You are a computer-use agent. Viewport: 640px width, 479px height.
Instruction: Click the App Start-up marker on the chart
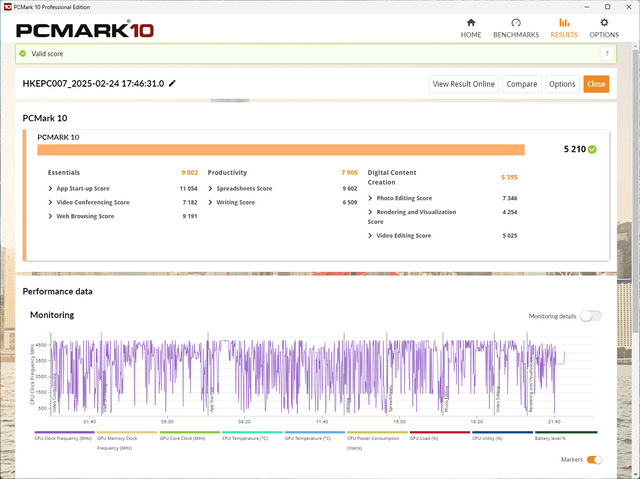pos(211,400)
